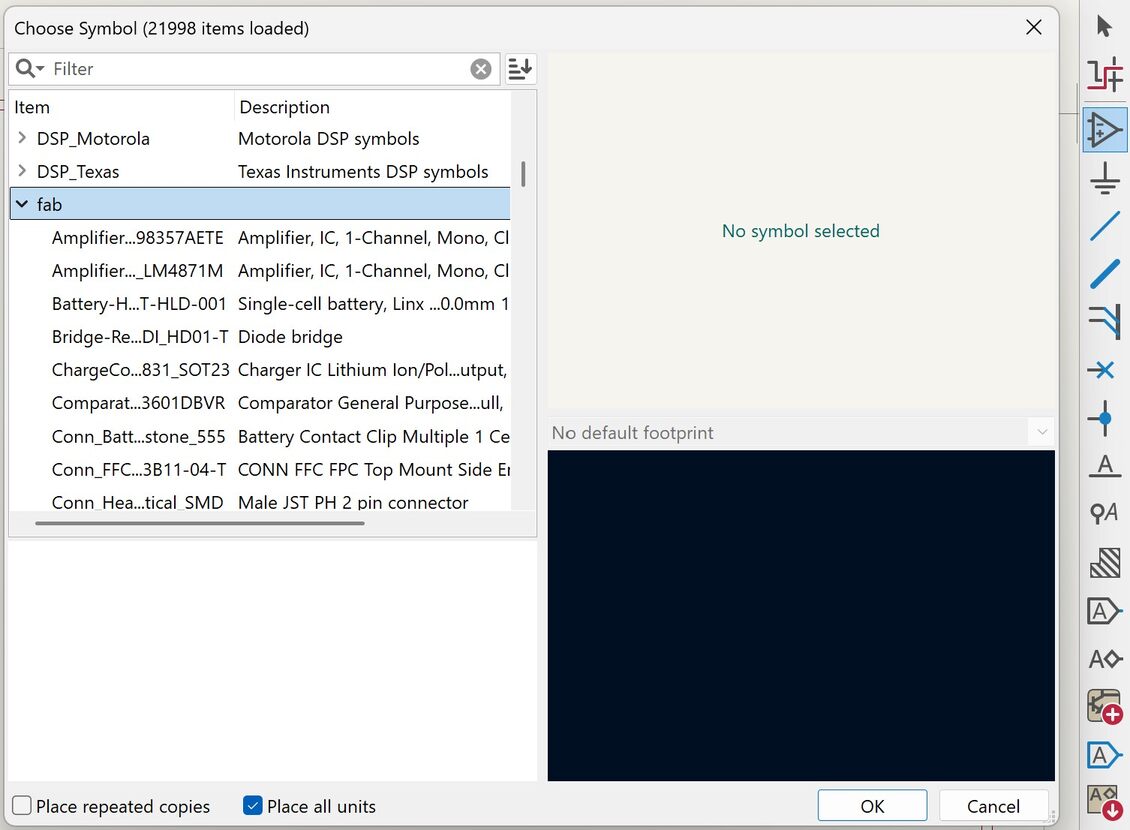Select the thin Draw Wire tool

point(1104,226)
